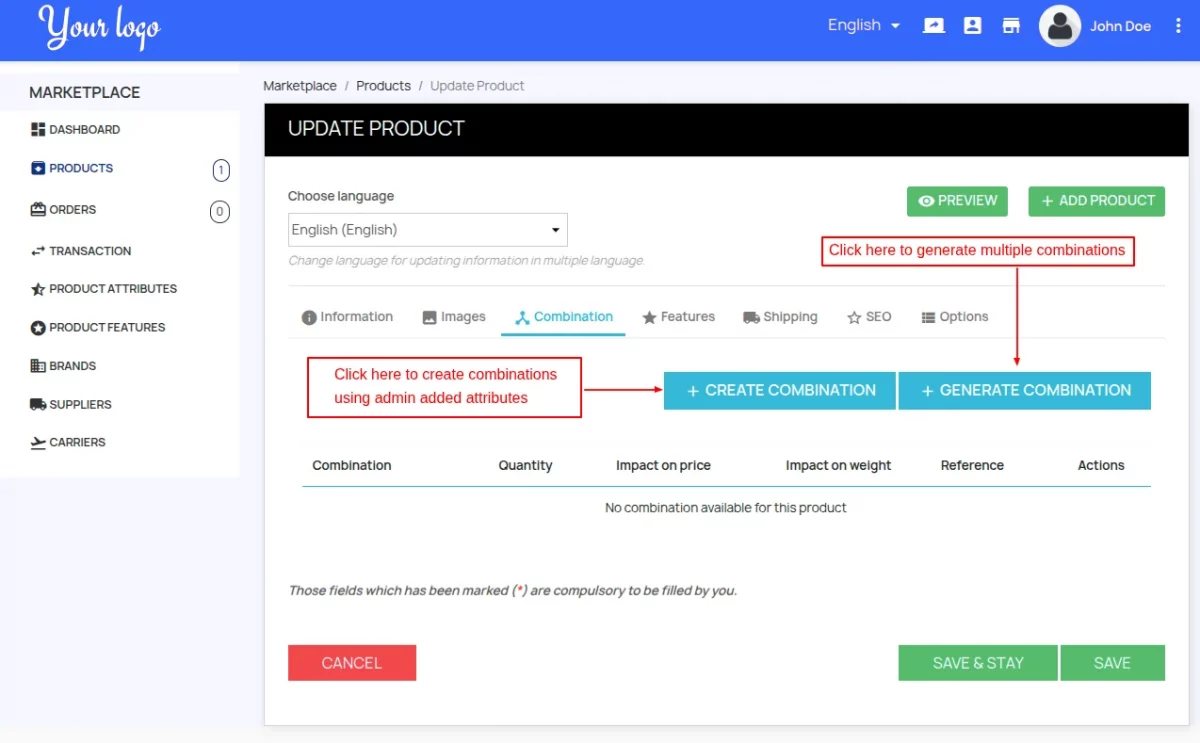Click the Reference column header
The height and width of the screenshot is (743, 1200).
coord(972,466)
